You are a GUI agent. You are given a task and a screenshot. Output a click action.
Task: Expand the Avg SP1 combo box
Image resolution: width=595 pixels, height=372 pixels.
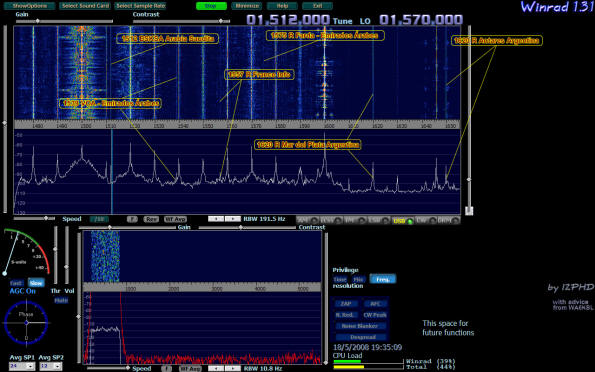[22, 366]
